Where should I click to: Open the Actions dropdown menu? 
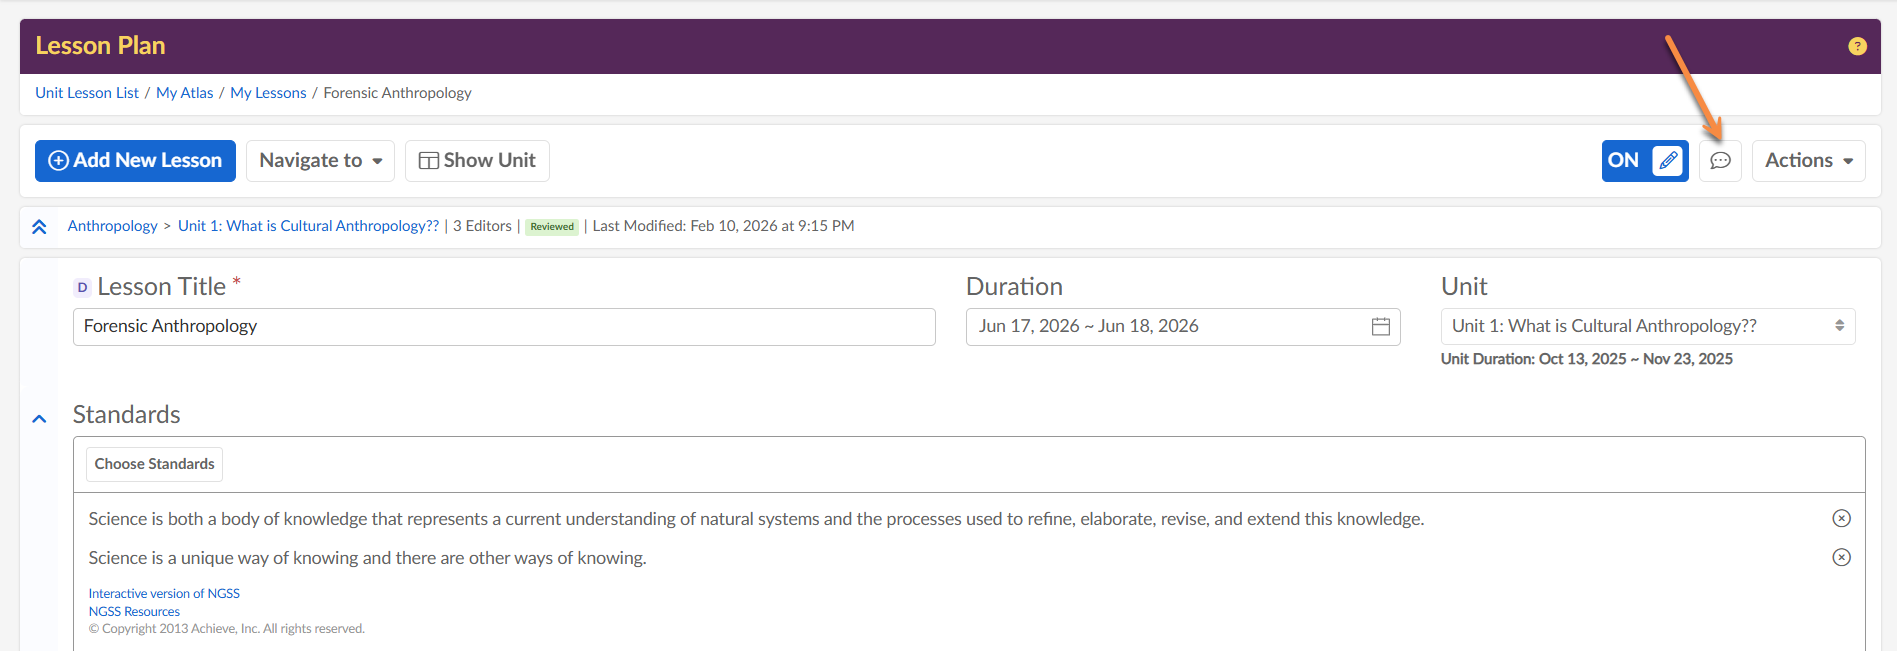coord(1808,161)
